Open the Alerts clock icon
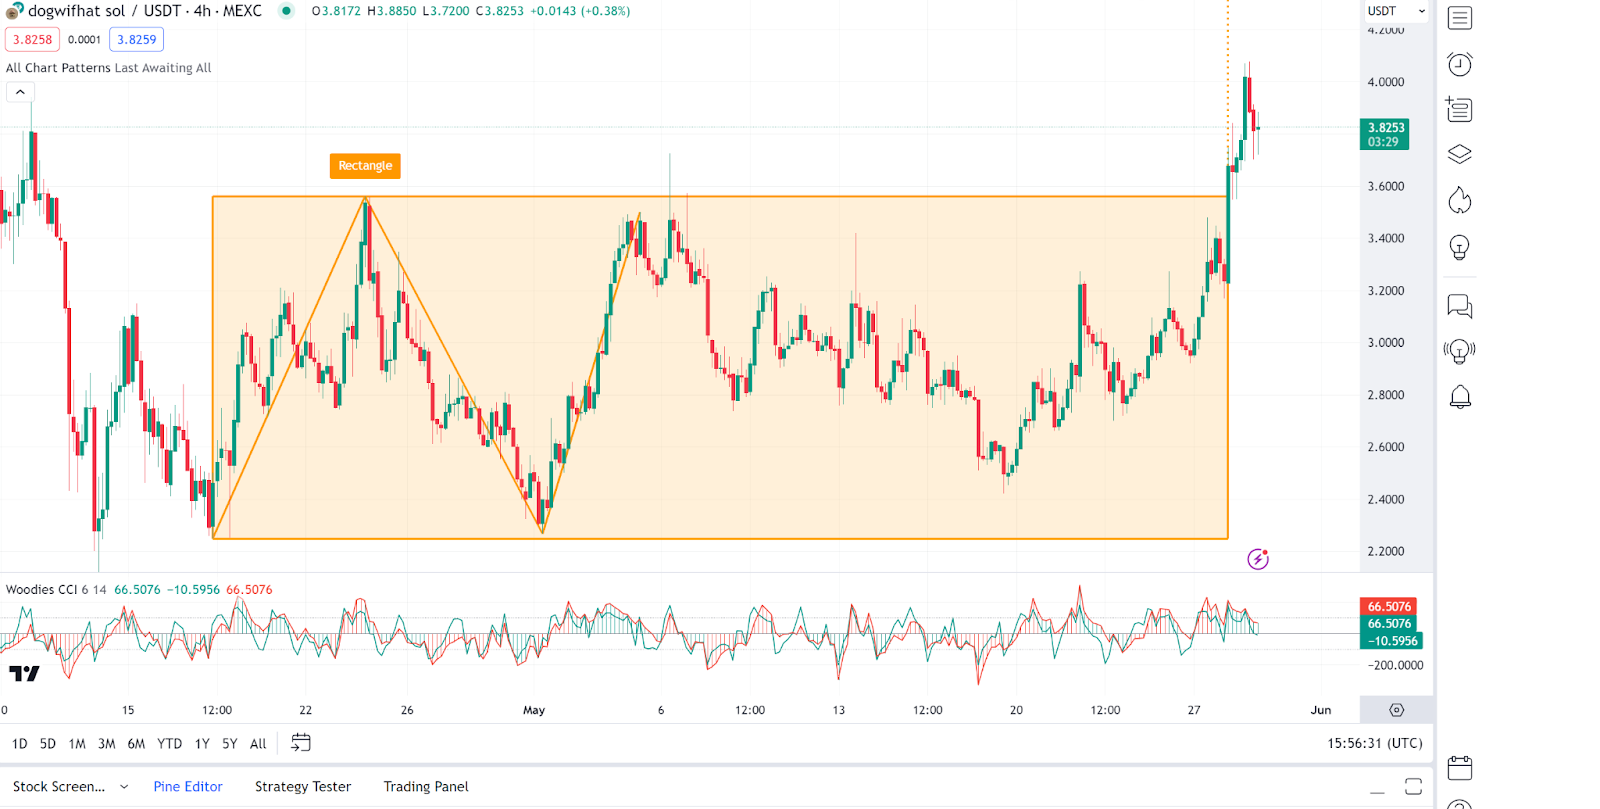The image size is (1600, 809). [1460, 64]
